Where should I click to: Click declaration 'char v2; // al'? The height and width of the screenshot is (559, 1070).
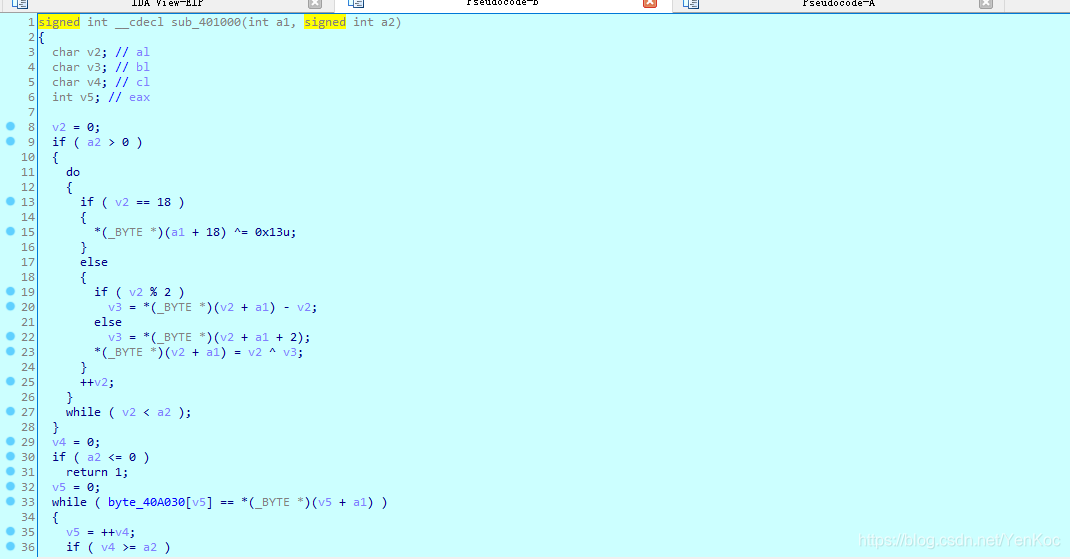[x=101, y=52]
